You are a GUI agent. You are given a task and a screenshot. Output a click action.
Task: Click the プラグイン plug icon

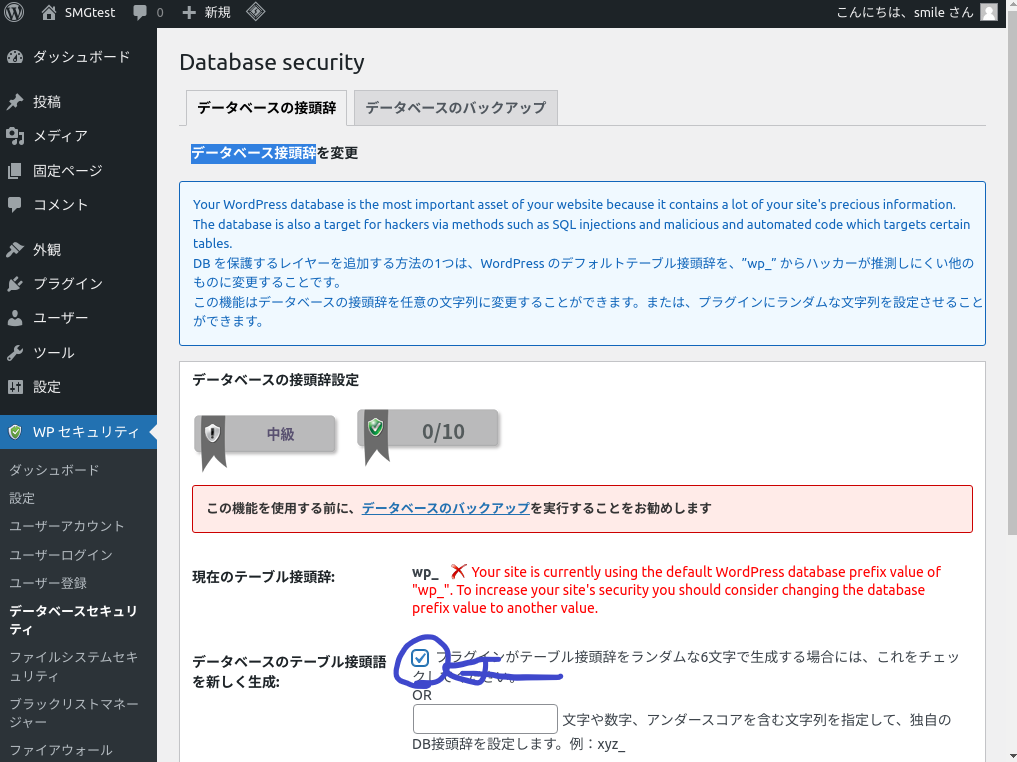coord(15,283)
